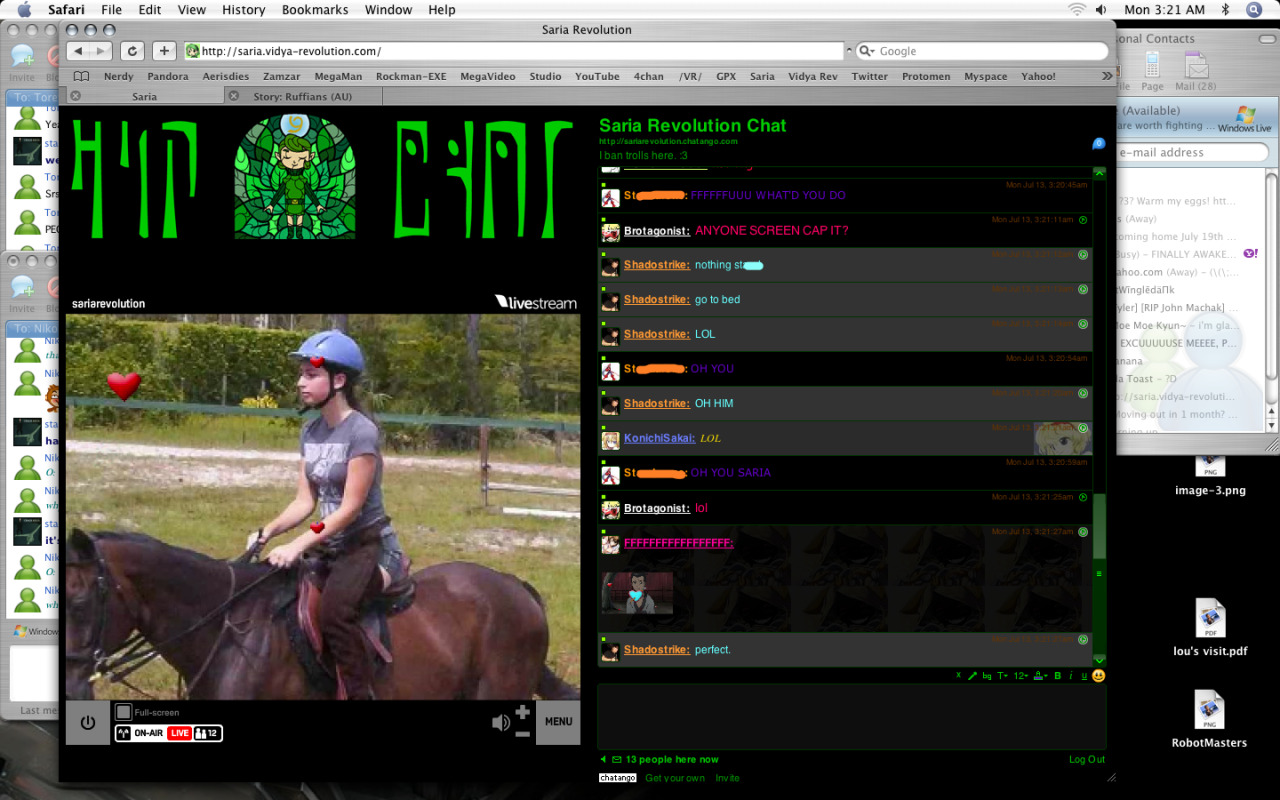The image size is (1280, 800).
Task: Open the font size 12 dropdown
Action: click(1021, 676)
